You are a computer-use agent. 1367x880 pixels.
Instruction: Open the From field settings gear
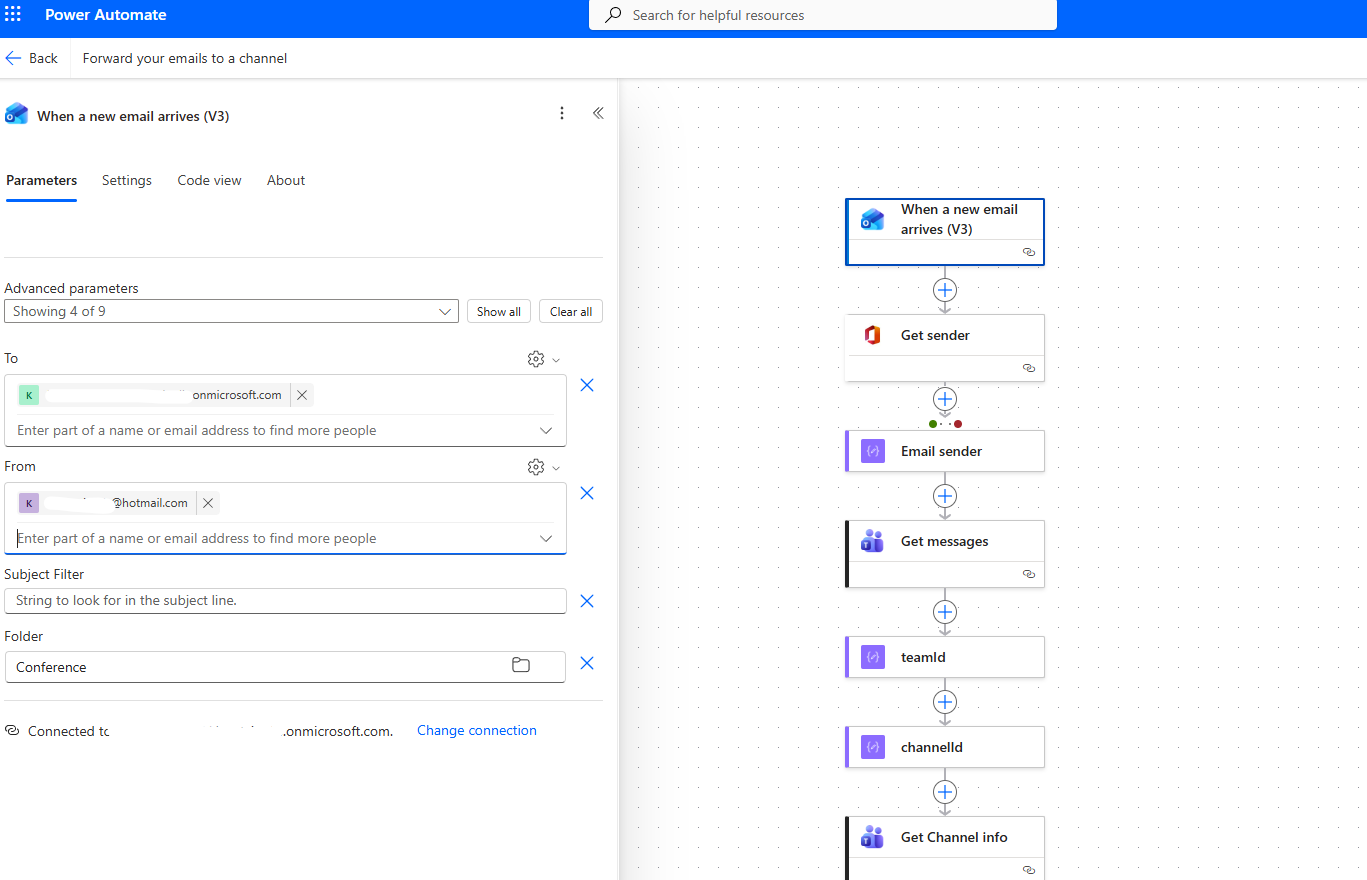point(536,467)
